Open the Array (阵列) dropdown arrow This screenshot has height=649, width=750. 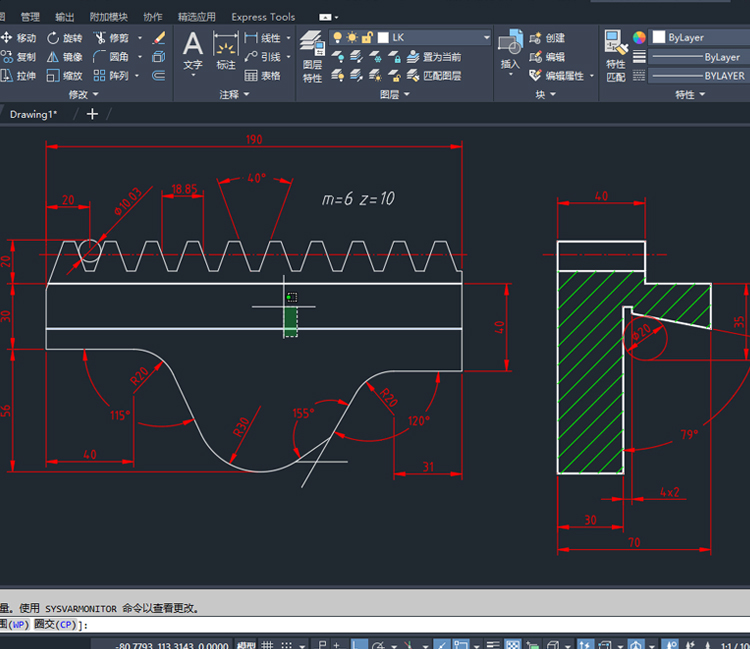[x=137, y=76]
